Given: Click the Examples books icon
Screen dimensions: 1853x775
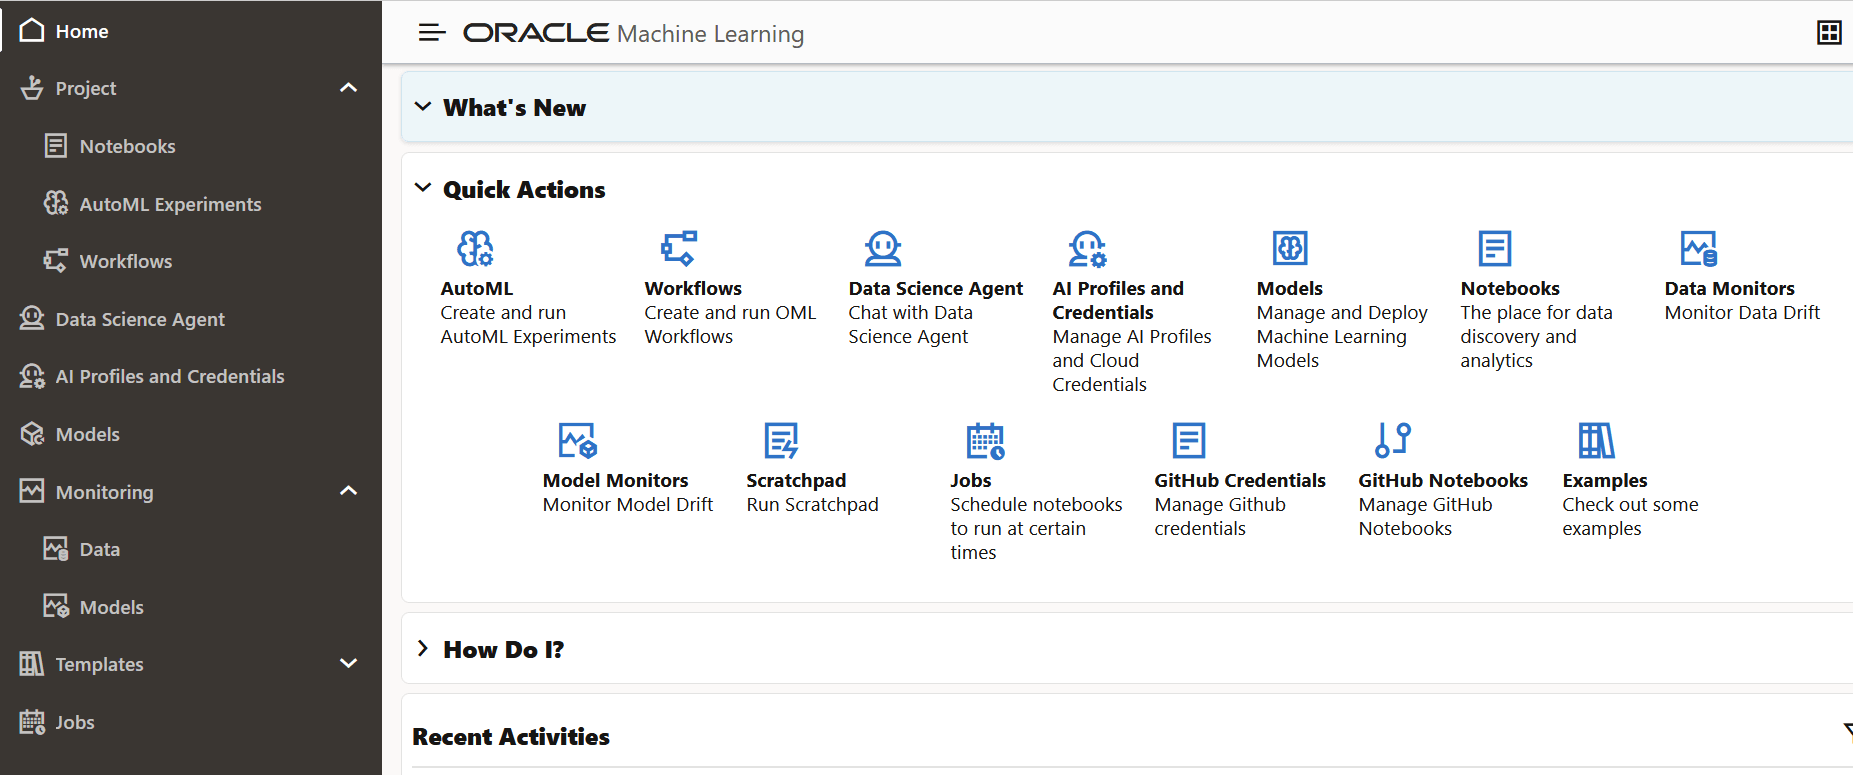Looking at the screenshot, I should coord(1597,440).
